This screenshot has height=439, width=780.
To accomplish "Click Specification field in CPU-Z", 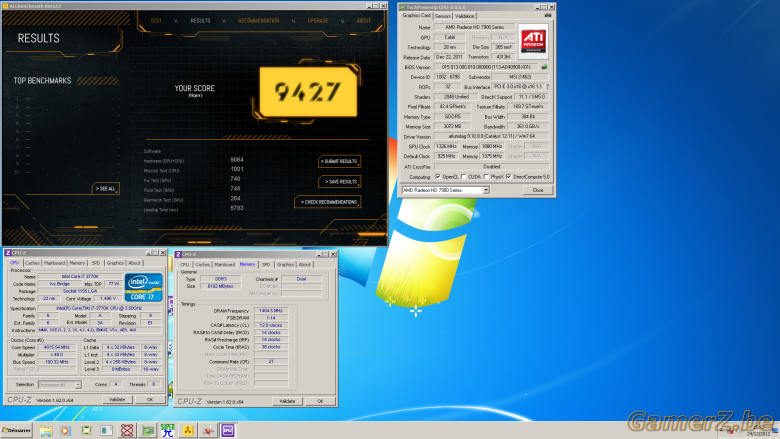I will (x=99, y=308).
